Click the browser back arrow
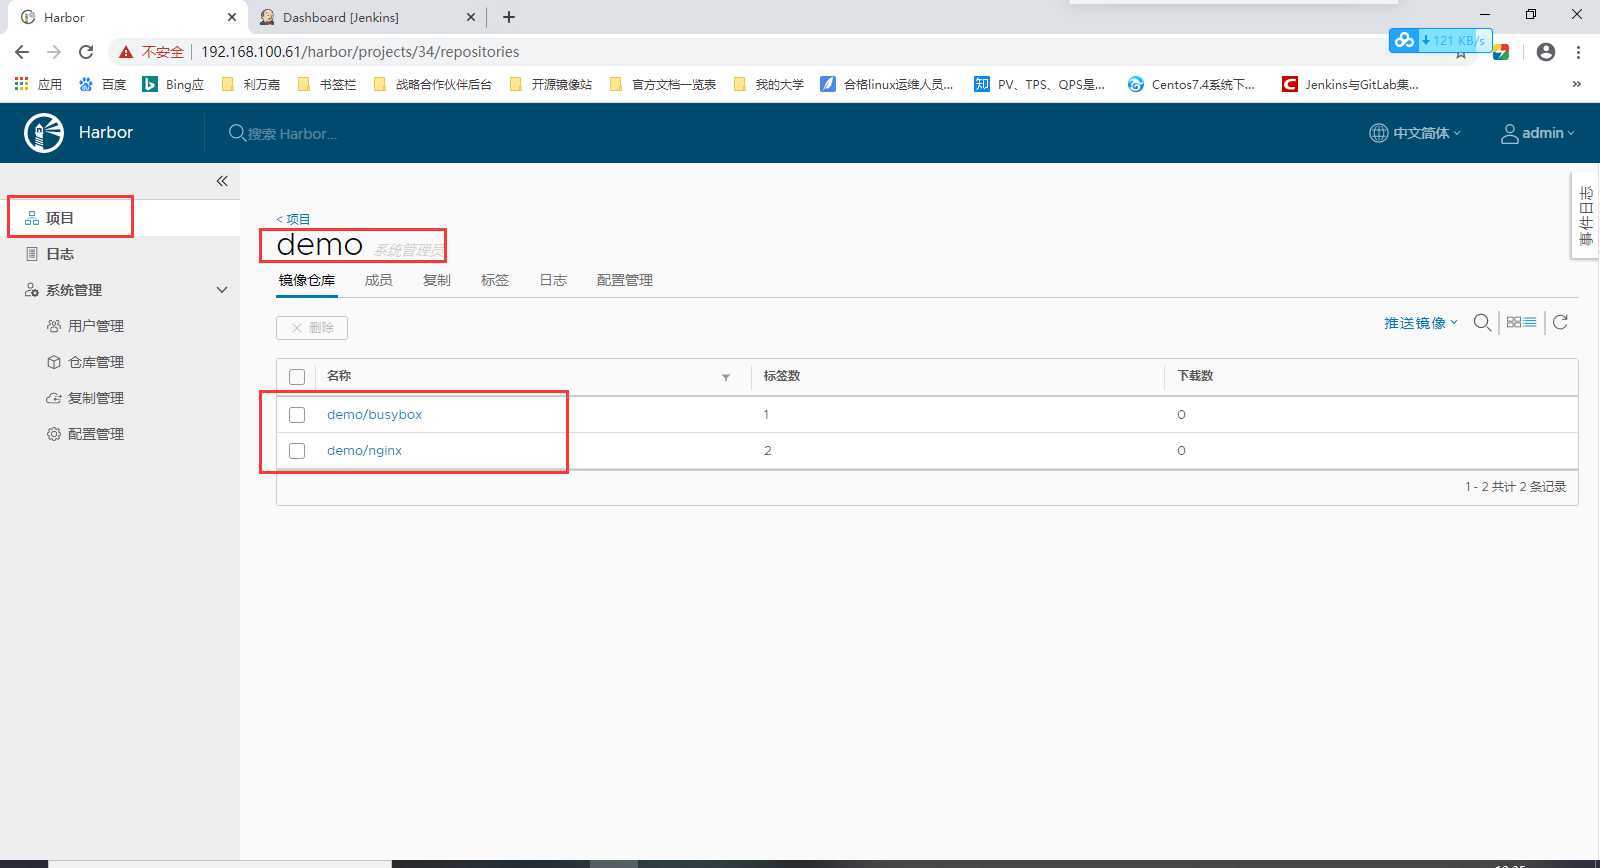This screenshot has height=868, width=1600. [22, 52]
